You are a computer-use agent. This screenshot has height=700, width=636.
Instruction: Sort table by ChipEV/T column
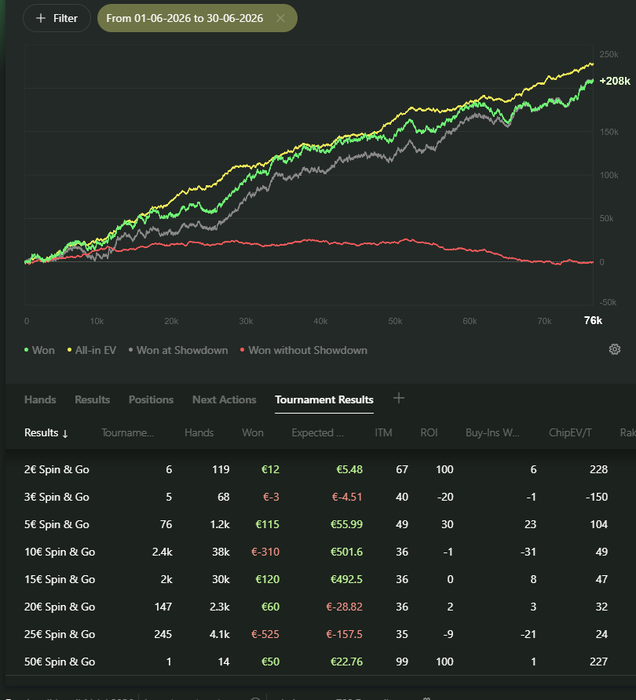570,433
